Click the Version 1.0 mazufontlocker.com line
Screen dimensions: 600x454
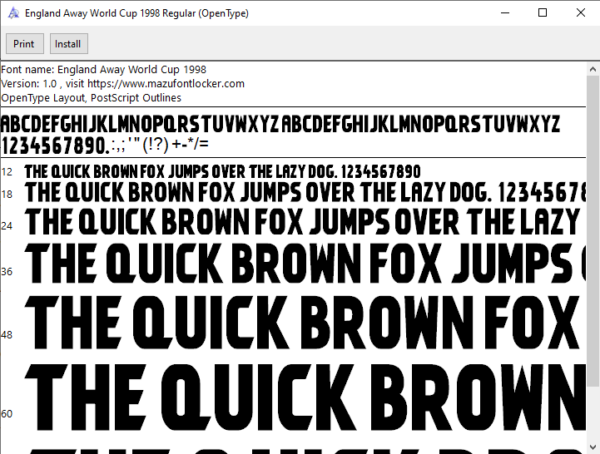(x=123, y=84)
